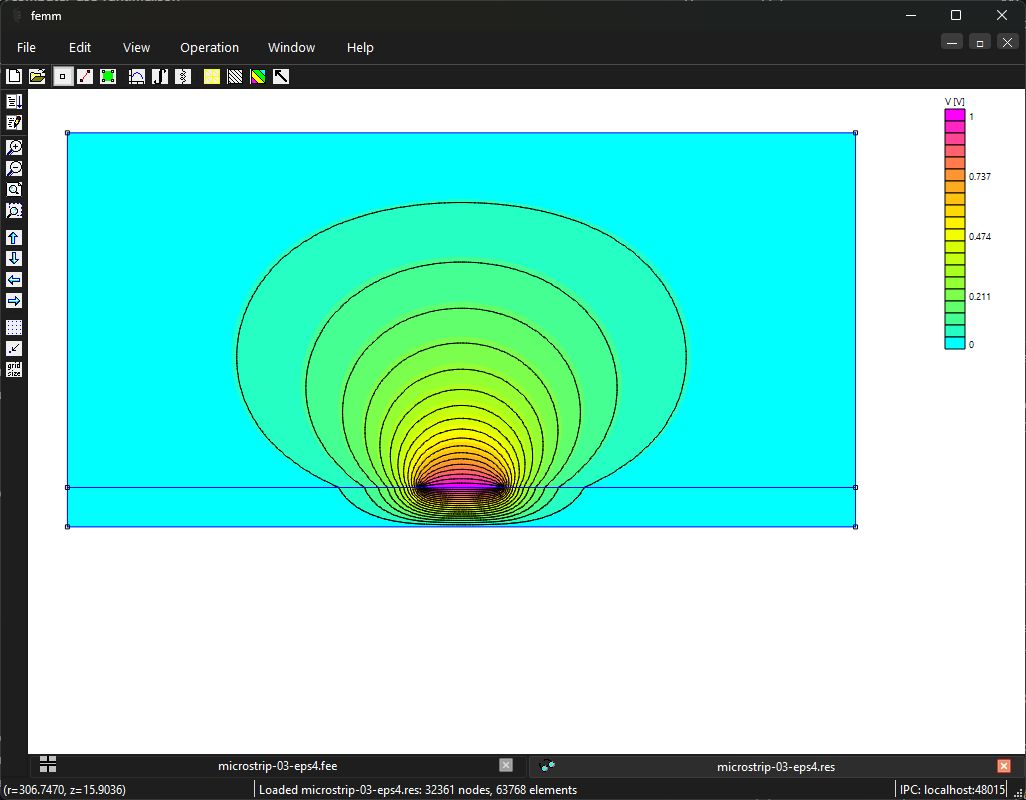Create a new document from the toolbar
1026x800 pixels.
coord(14,77)
